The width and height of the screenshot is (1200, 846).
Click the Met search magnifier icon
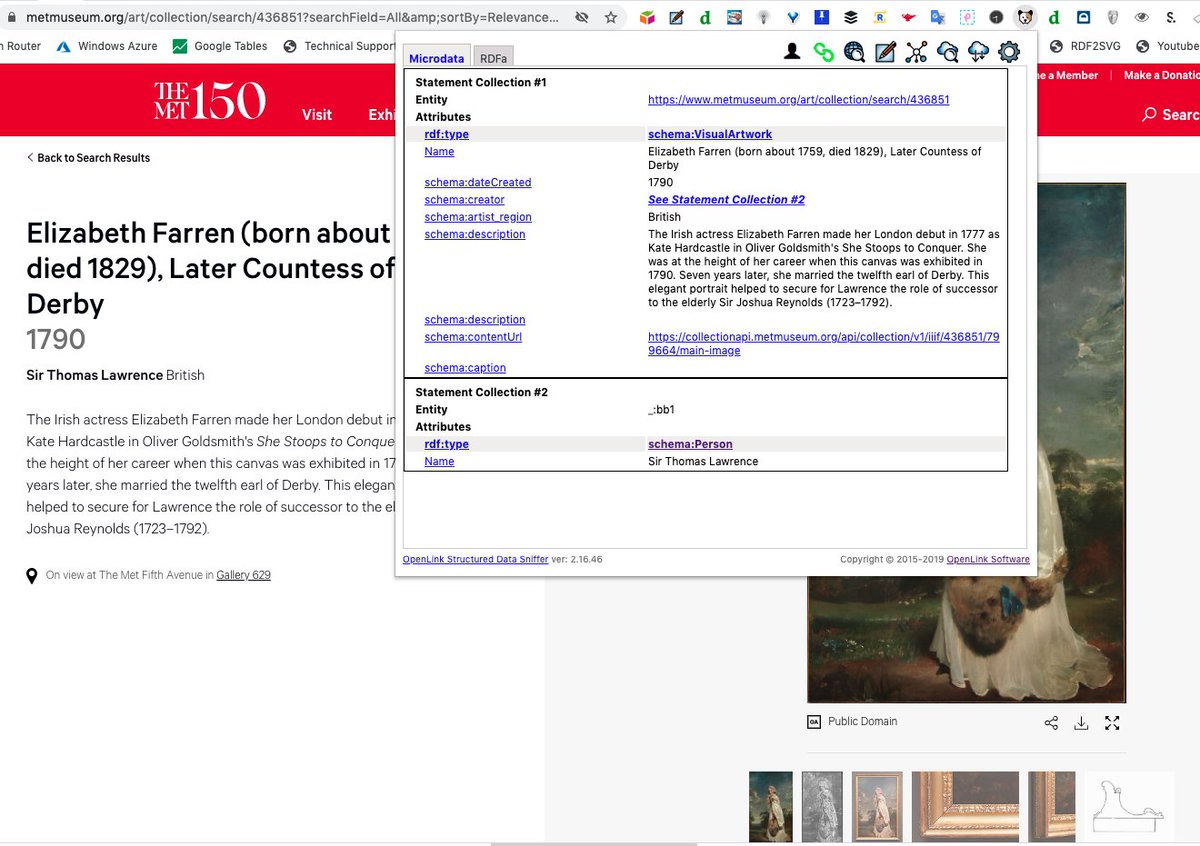click(x=1150, y=114)
